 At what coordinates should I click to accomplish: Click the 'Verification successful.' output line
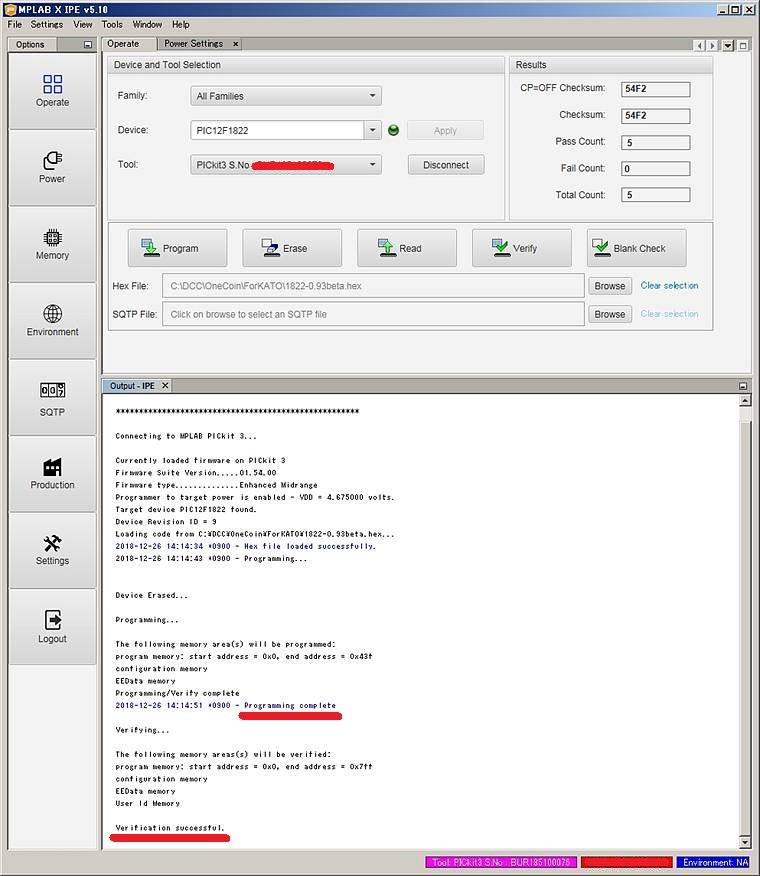[x=170, y=828]
